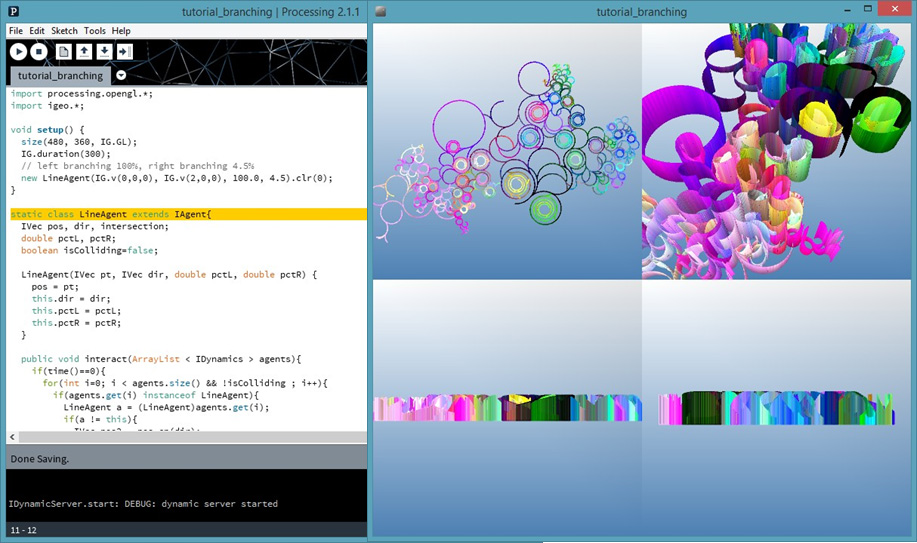Open the File menu
Screen dimensions: 917x543
tap(16, 31)
